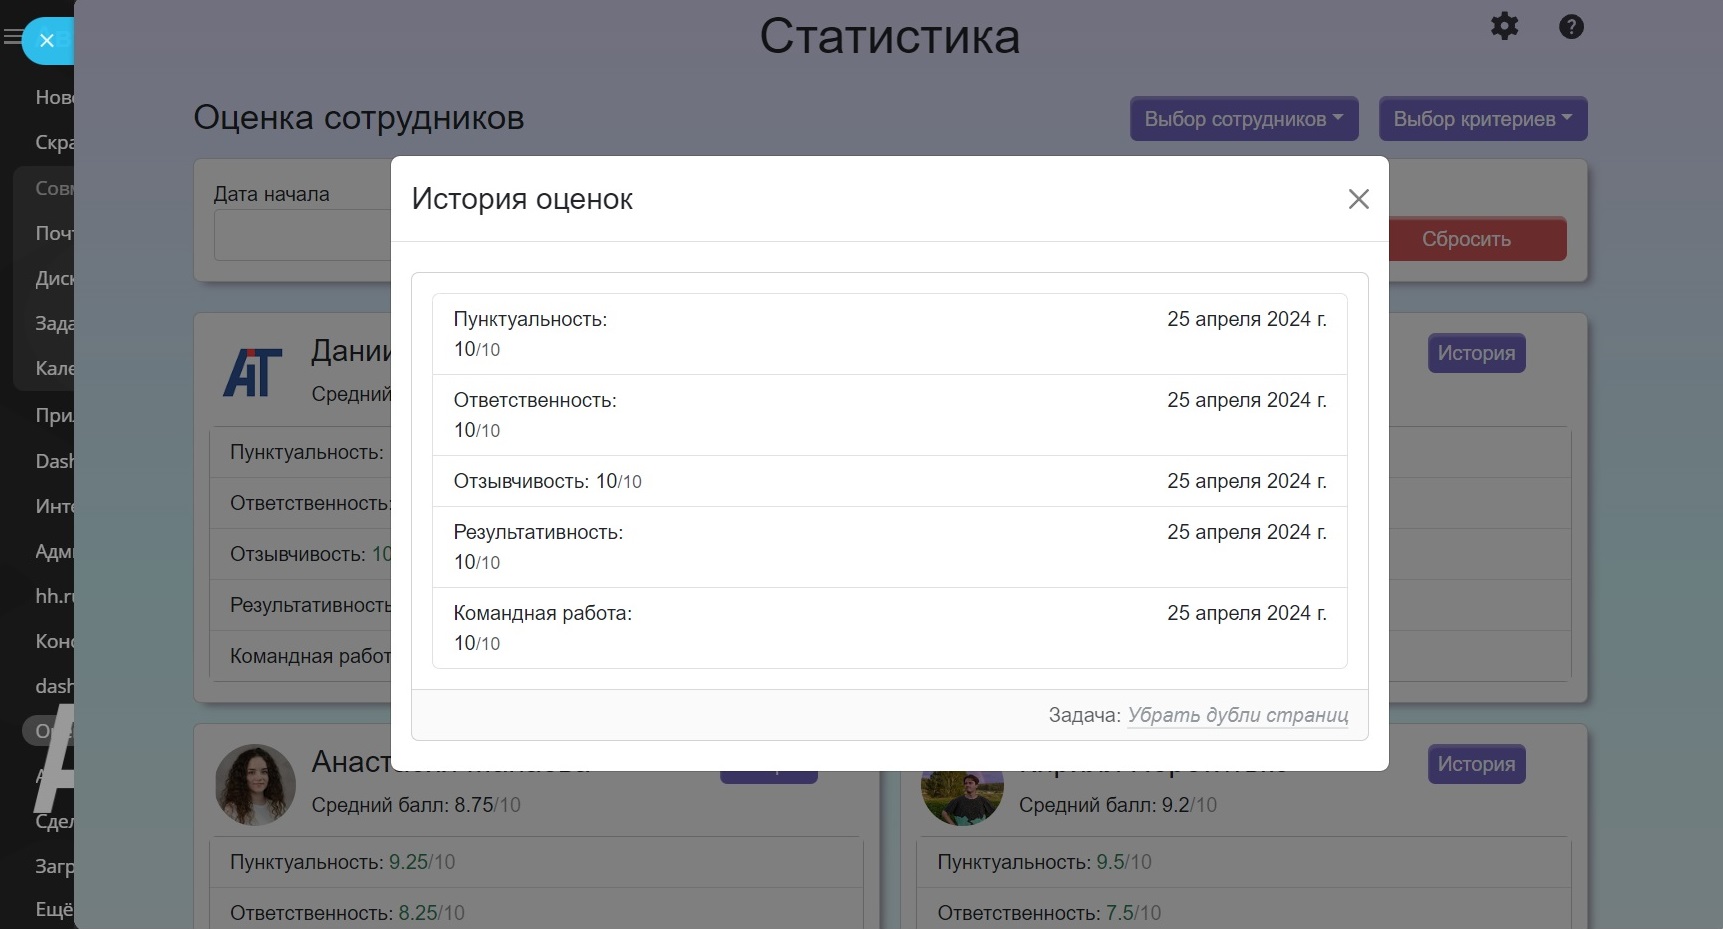Select the Пунктуальность row in history list

click(x=889, y=334)
